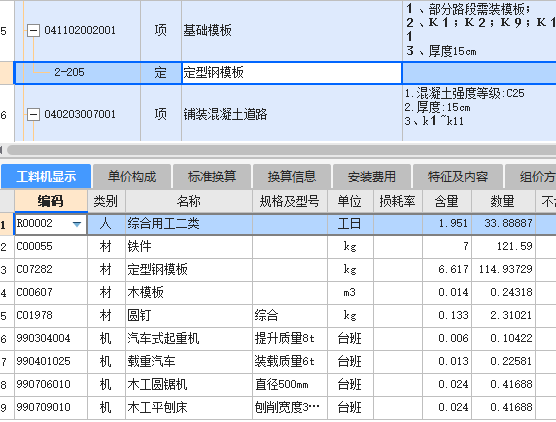Click the 铺装混凝土道路 name cell
The width and height of the screenshot is (556, 422).
coord(292,113)
